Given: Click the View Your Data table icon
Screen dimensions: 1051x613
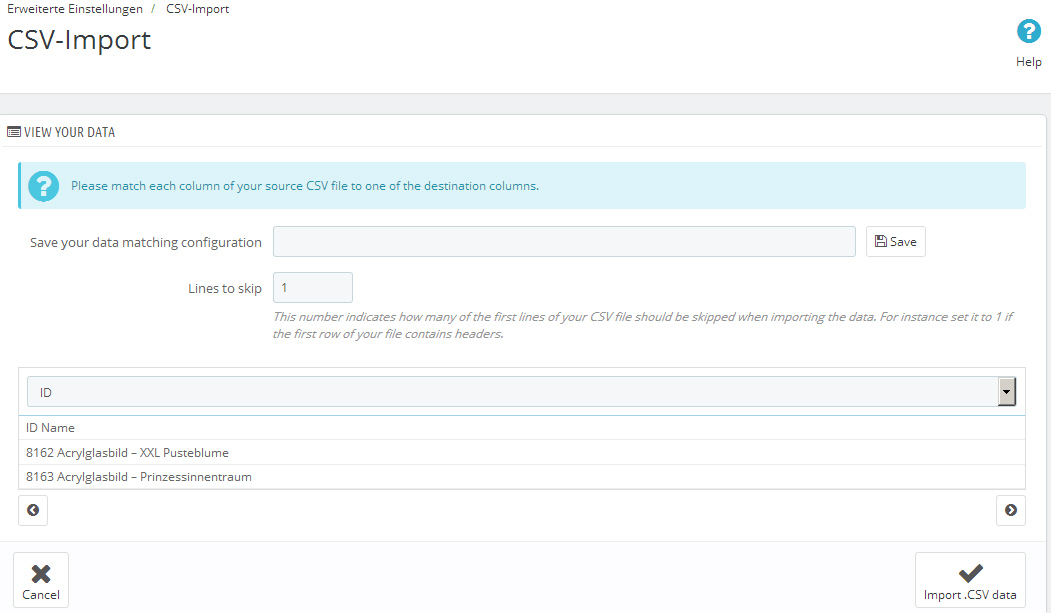Looking at the screenshot, I should [13, 132].
